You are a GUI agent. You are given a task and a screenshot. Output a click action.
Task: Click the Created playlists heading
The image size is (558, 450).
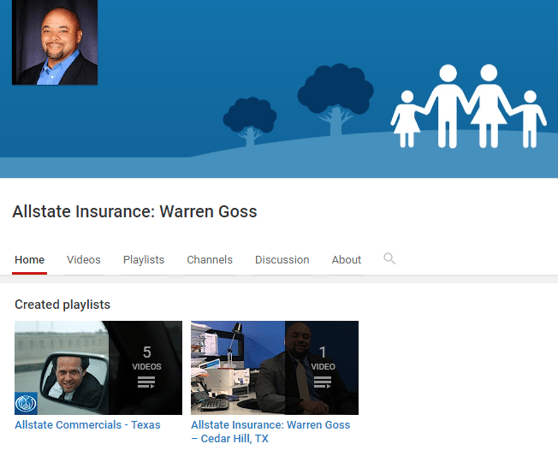tap(62, 305)
